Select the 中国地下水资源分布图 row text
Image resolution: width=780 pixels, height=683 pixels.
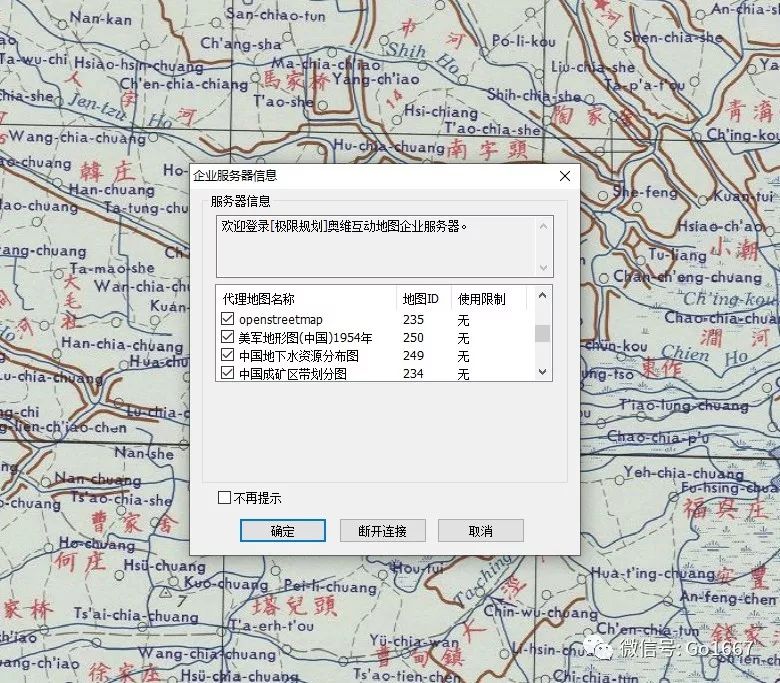[x=298, y=356]
